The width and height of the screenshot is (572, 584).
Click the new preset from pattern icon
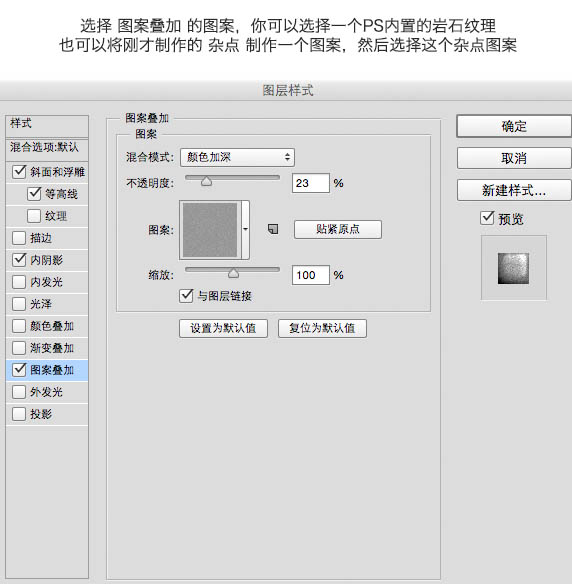tap(273, 229)
